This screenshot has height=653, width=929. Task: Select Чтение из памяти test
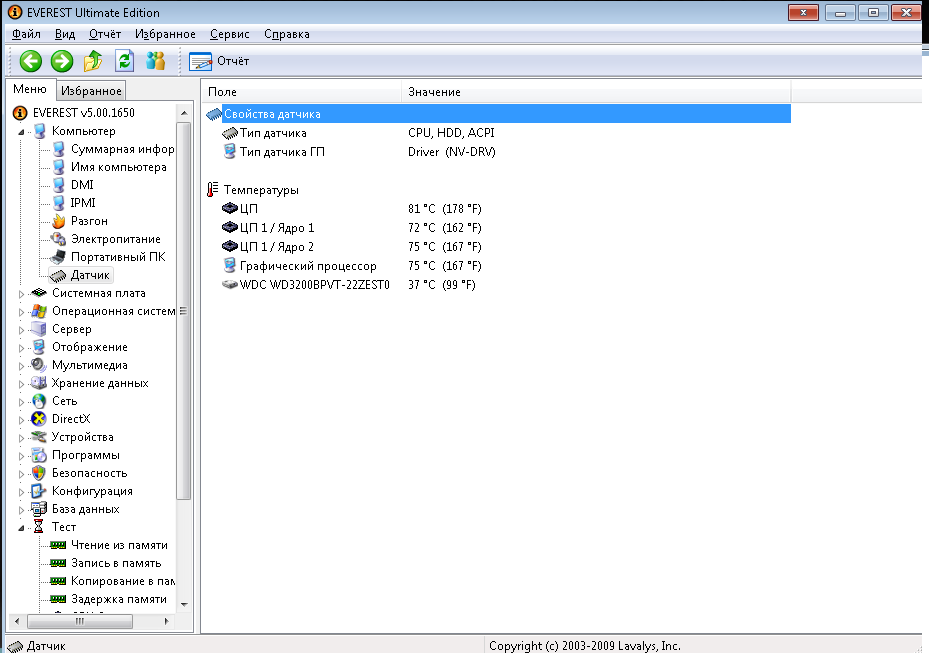[x=119, y=545]
